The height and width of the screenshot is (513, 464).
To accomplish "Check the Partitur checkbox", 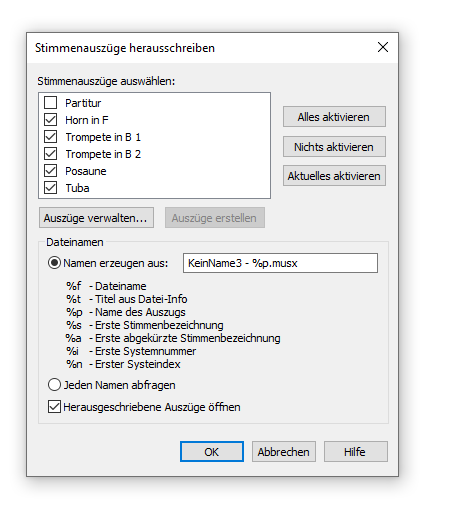I will click(x=51, y=103).
